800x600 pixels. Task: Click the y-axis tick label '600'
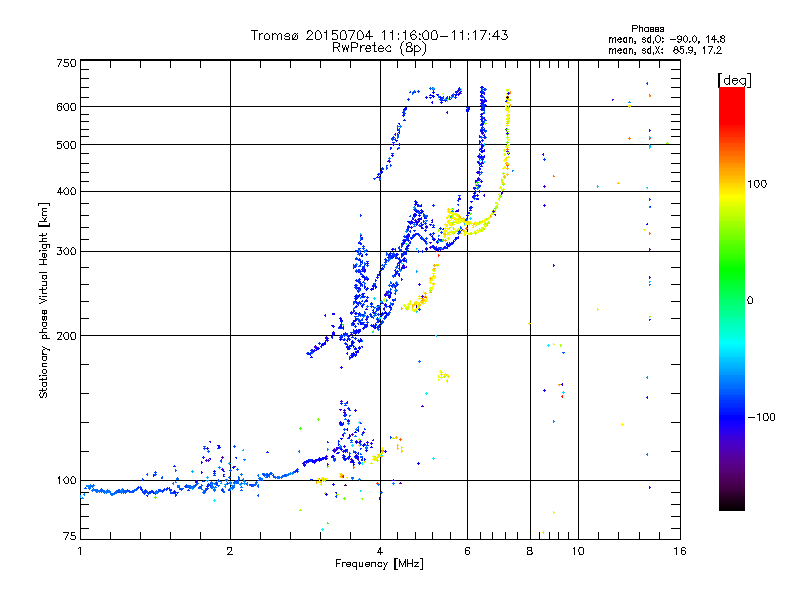66,107
